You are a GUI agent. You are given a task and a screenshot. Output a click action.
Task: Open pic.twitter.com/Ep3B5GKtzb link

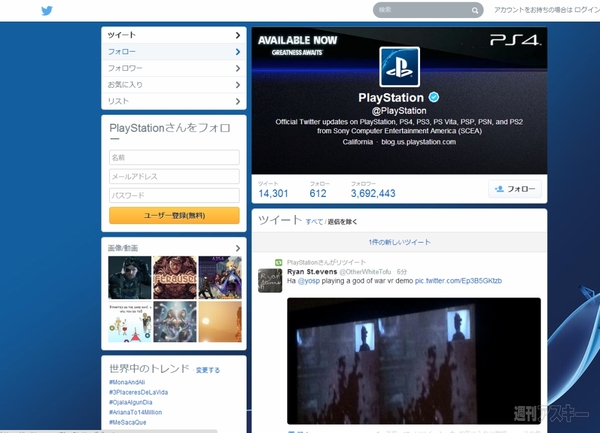pyautogui.click(x=458, y=281)
